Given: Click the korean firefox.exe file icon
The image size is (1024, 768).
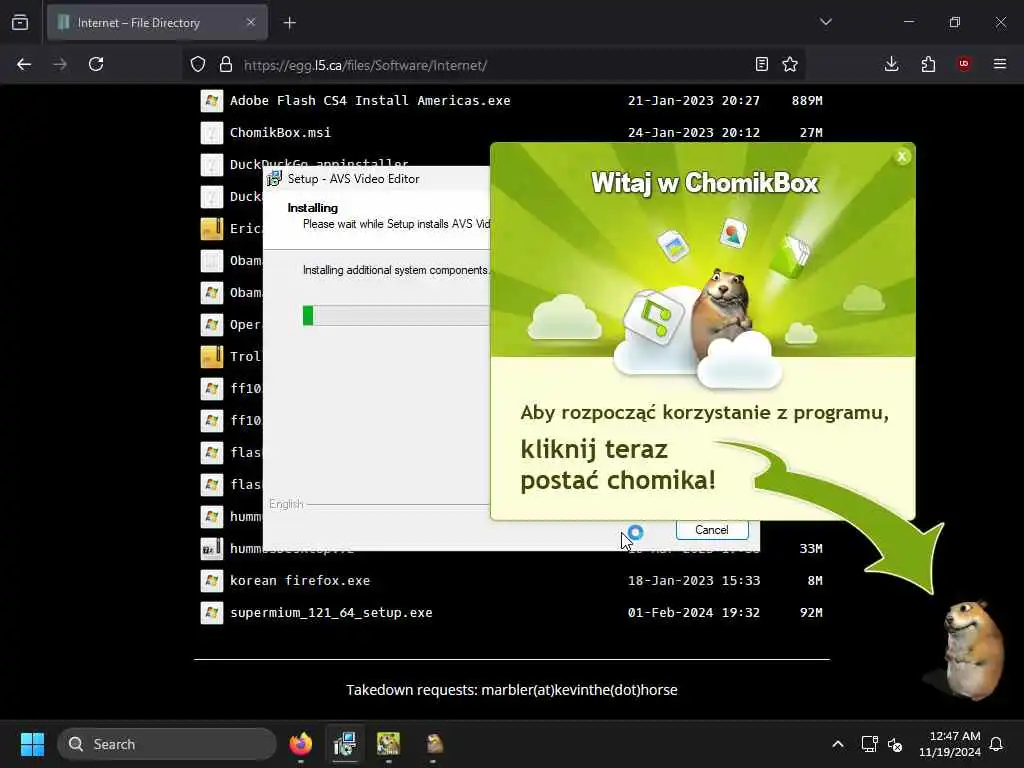Looking at the screenshot, I should (212, 581).
